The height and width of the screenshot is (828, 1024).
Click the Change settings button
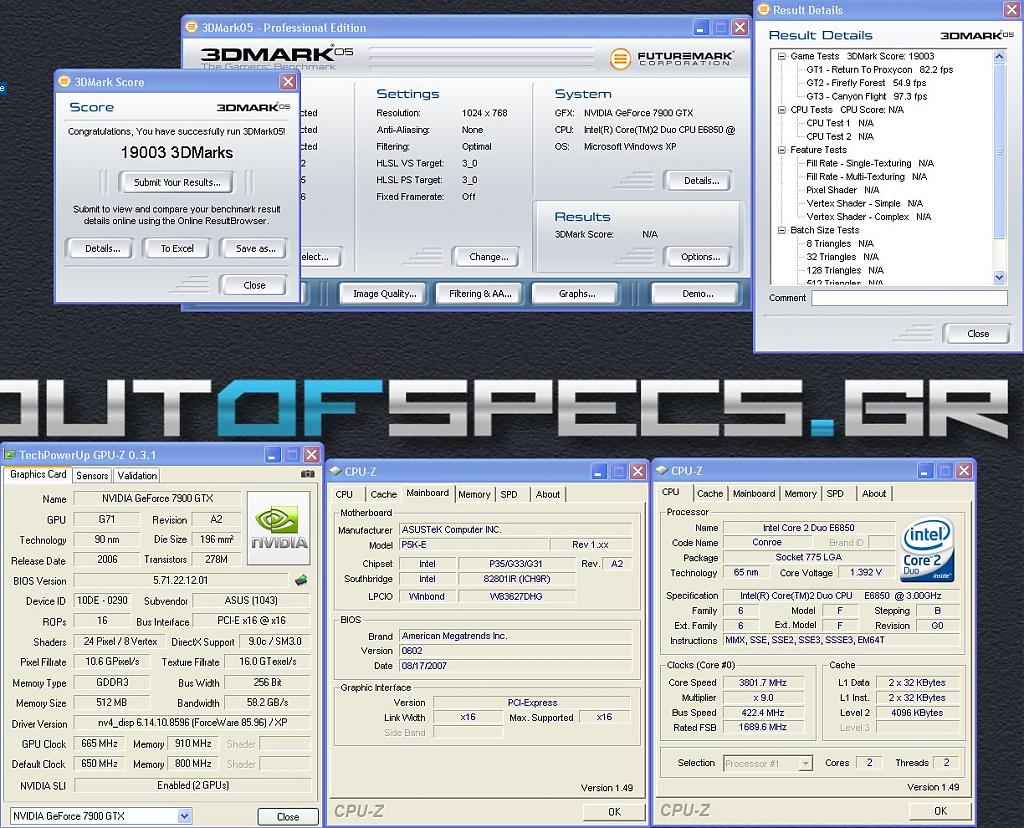[x=488, y=257]
